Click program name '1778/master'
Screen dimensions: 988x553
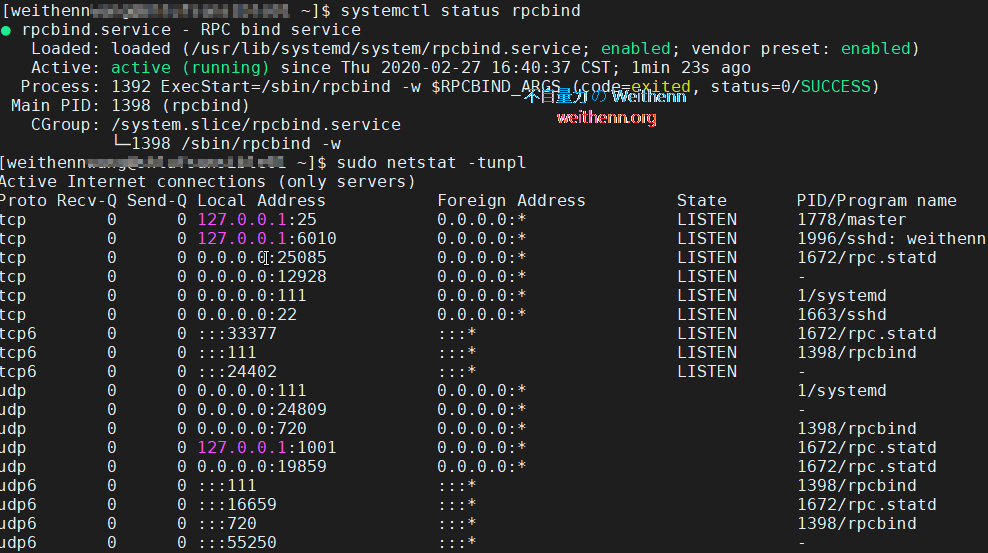(852, 219)
